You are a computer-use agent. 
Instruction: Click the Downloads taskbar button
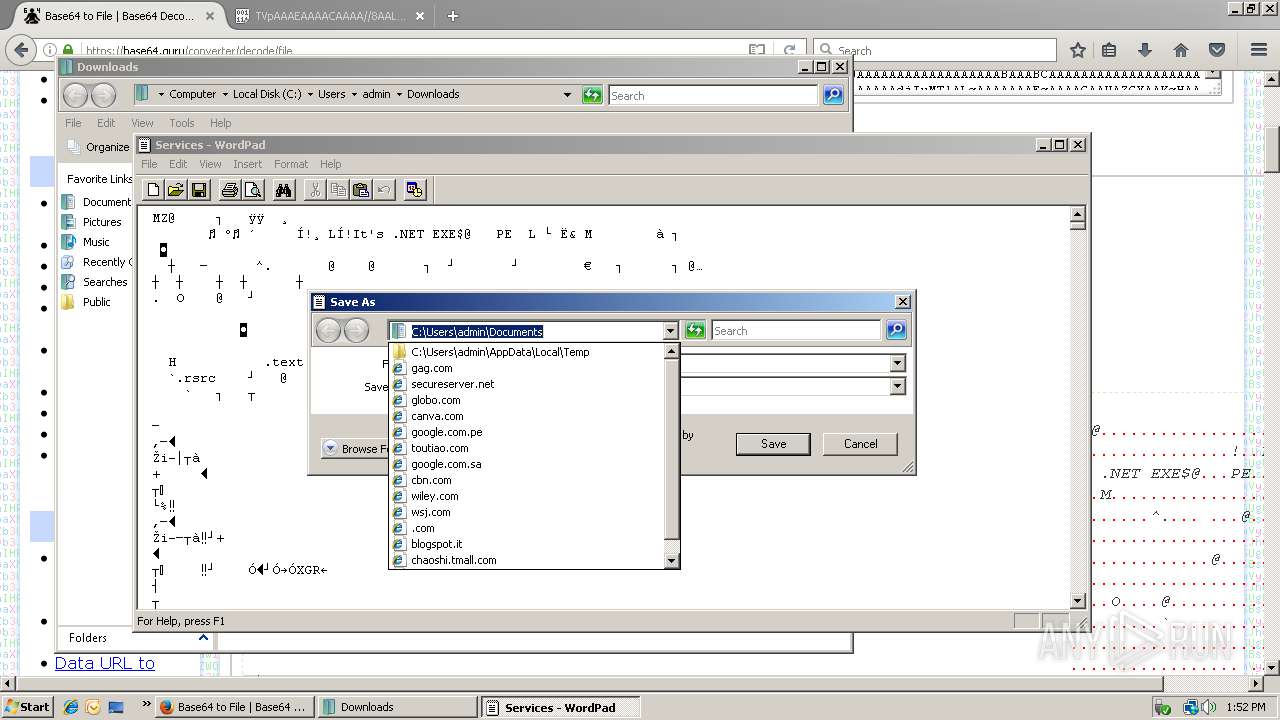pyautogui.click(x=397, y=707)
